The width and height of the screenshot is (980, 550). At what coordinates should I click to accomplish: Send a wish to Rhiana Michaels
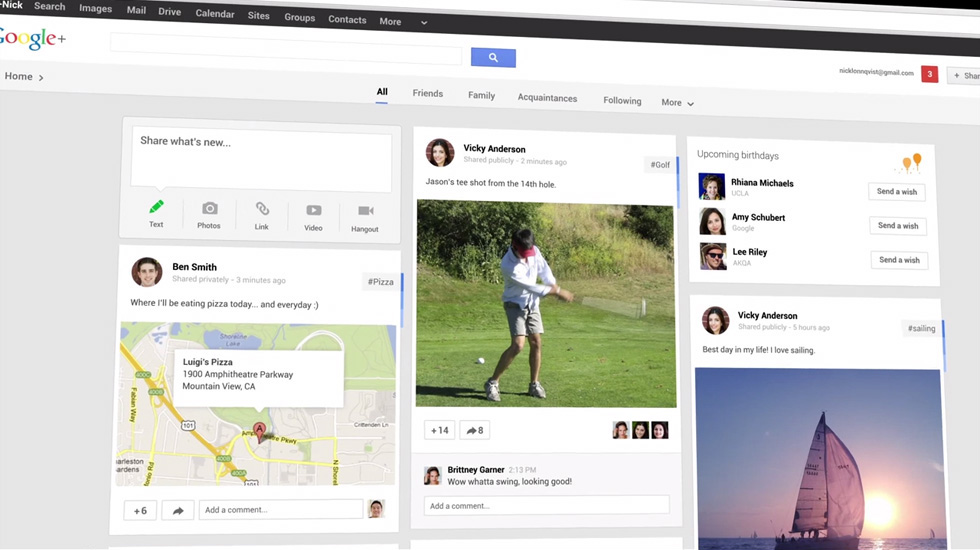tap(896, 192)
